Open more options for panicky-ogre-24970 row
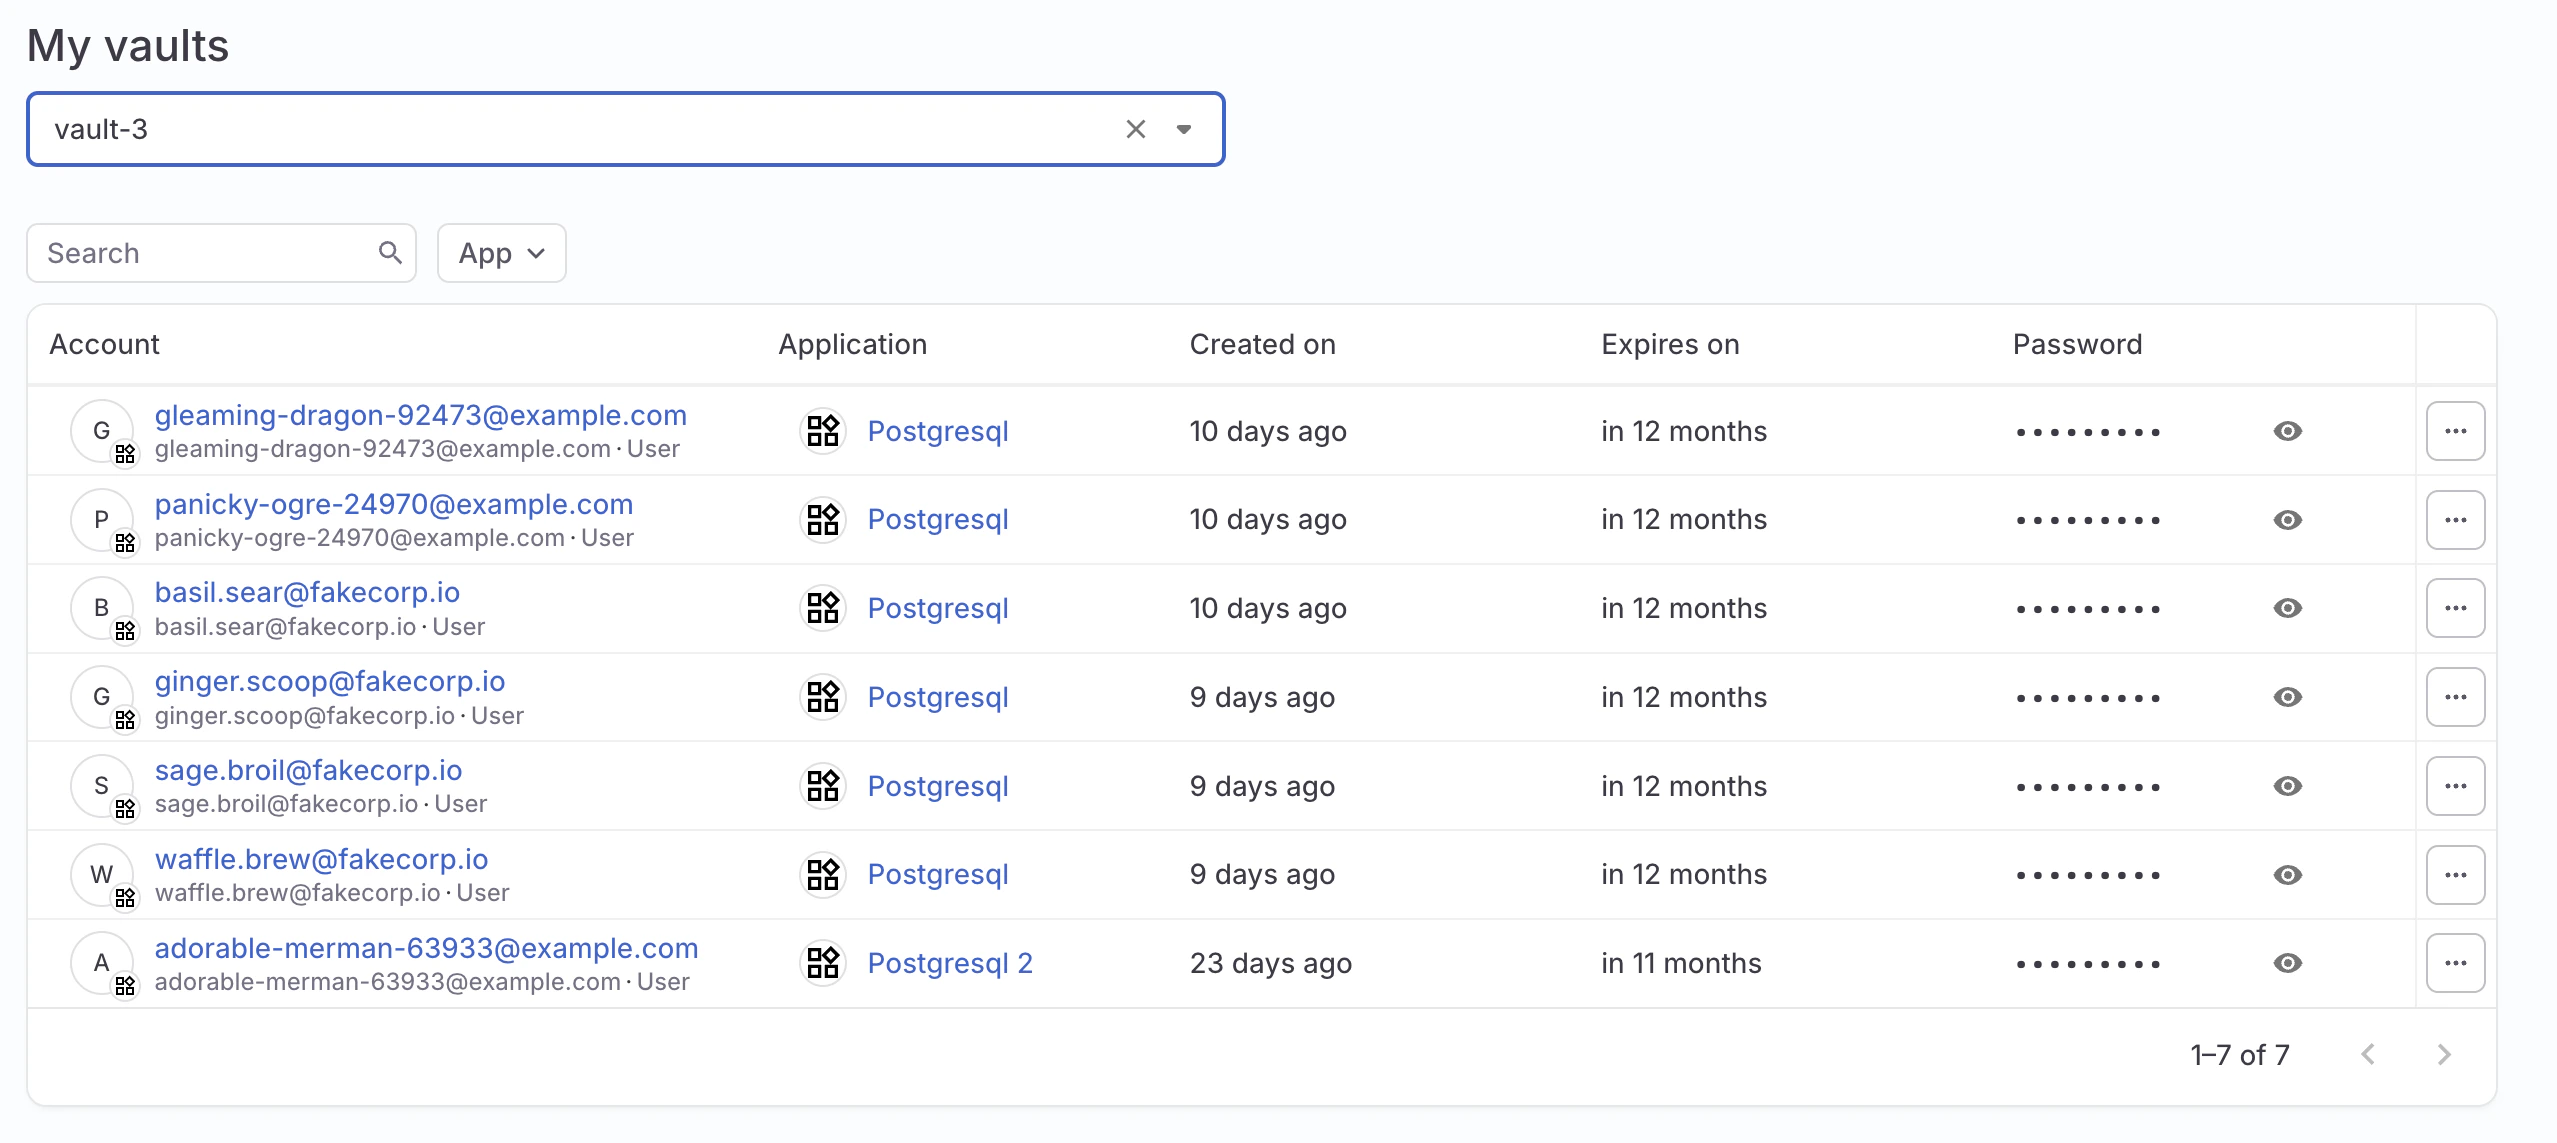Screen dimensions: 2557x1143 2455,520
